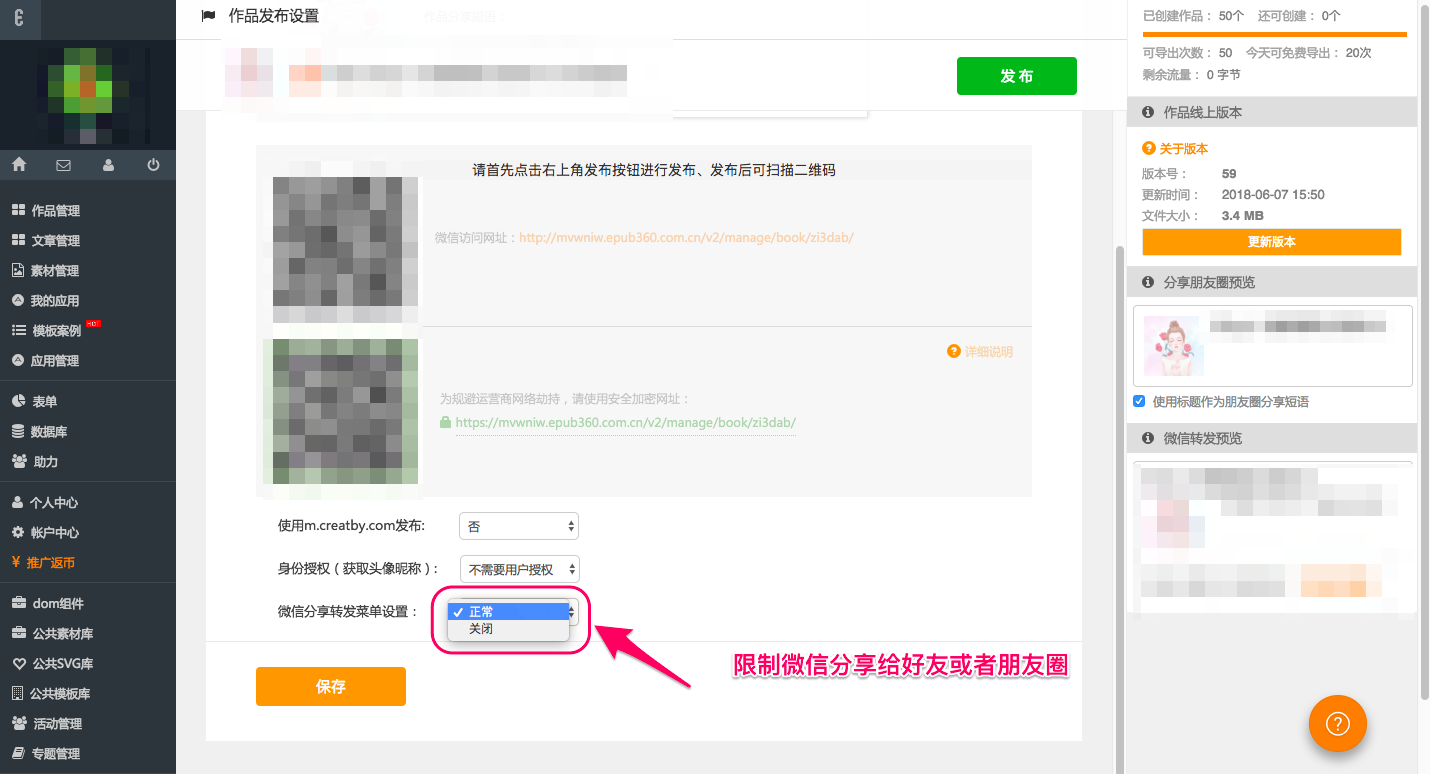The image size is (1430, 774).
Task: Click the orange 保存 button
Action: pyautogui.click(x=330, y=687)
